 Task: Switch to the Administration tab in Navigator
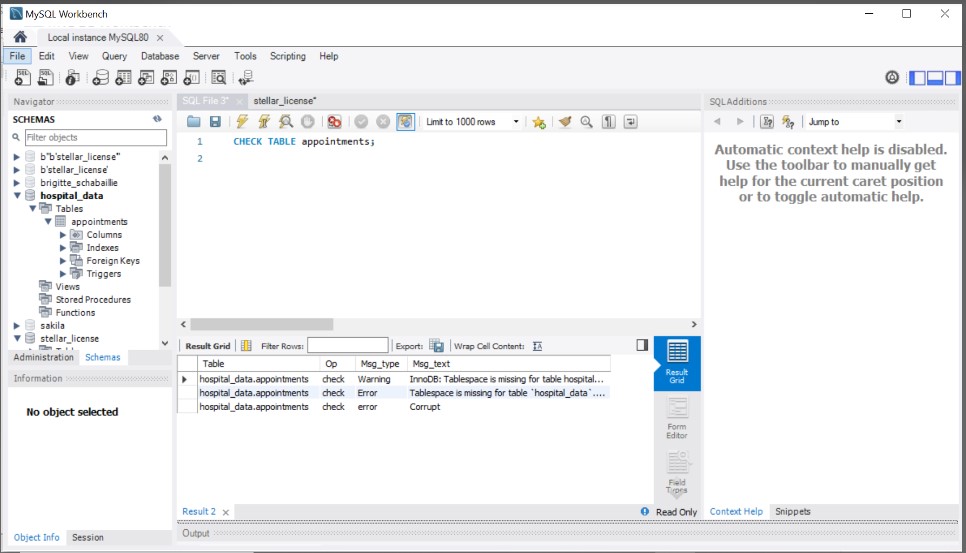43,357
